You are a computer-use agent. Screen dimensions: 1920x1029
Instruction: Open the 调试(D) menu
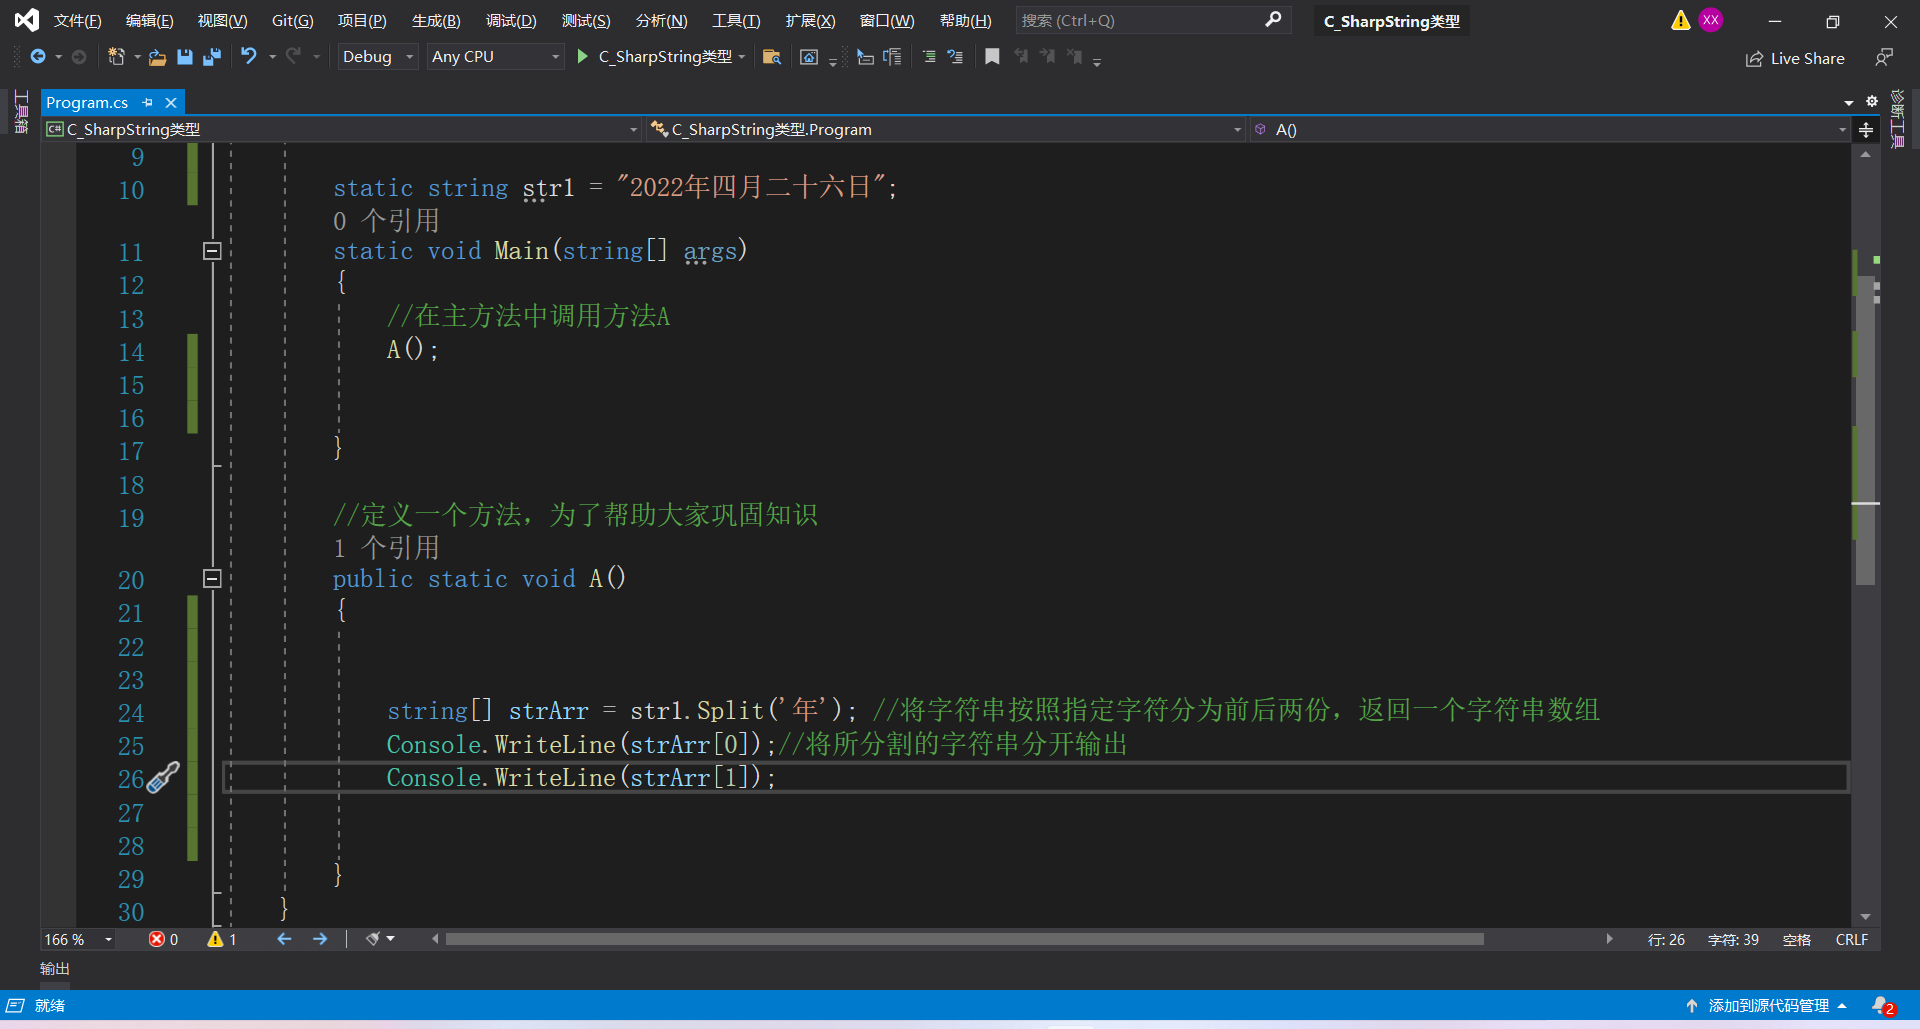tap(511, 20)
